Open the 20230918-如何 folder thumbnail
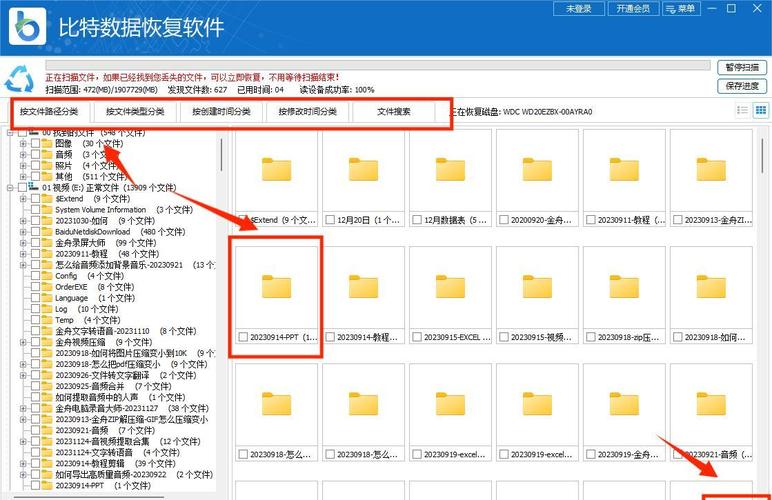Screen dimensions: 772x500 click(x=711, y=287)
